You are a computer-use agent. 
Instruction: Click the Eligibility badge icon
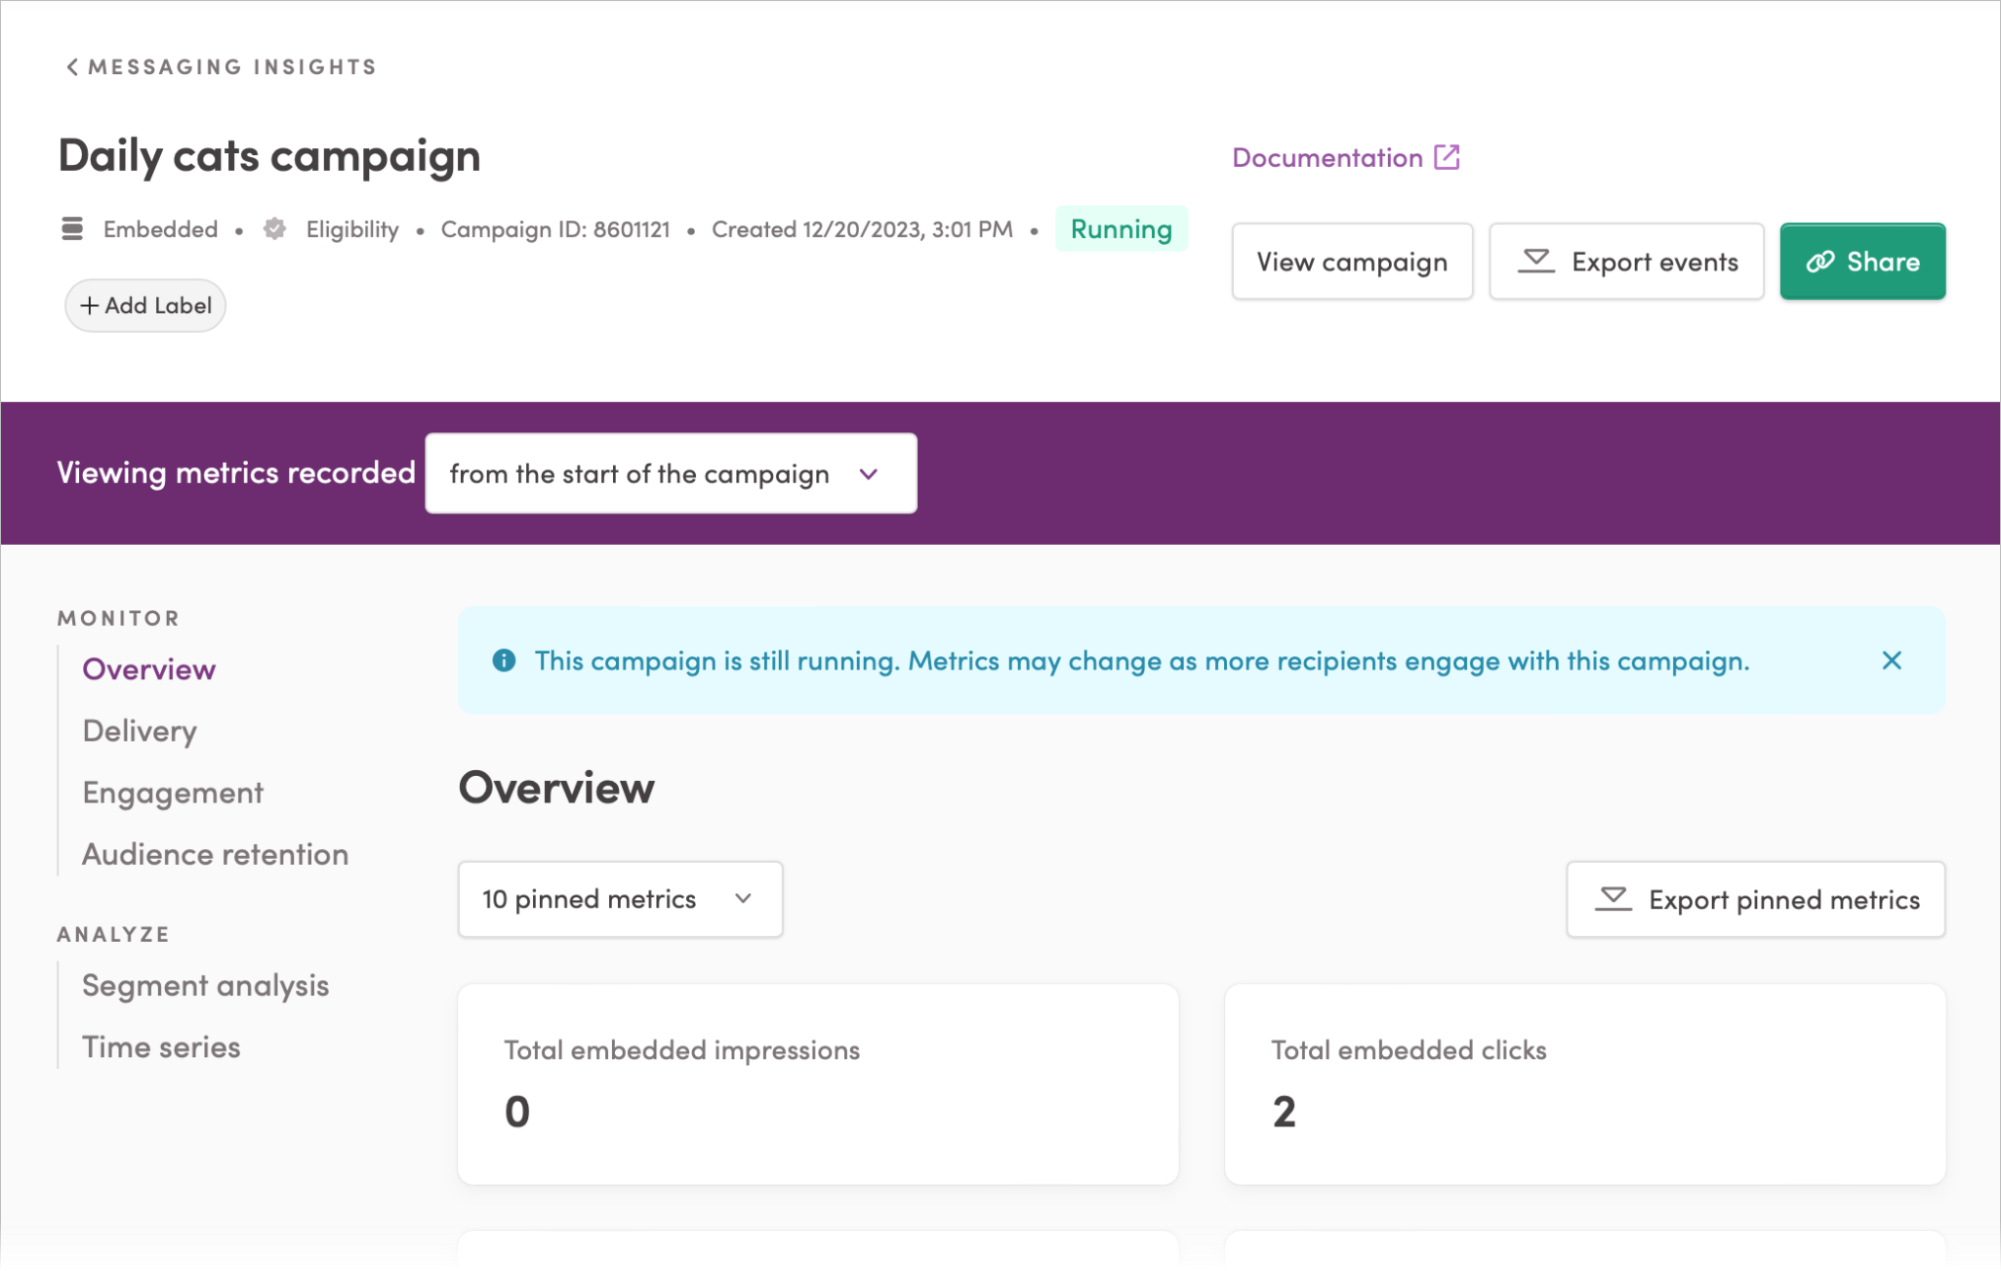275,229
